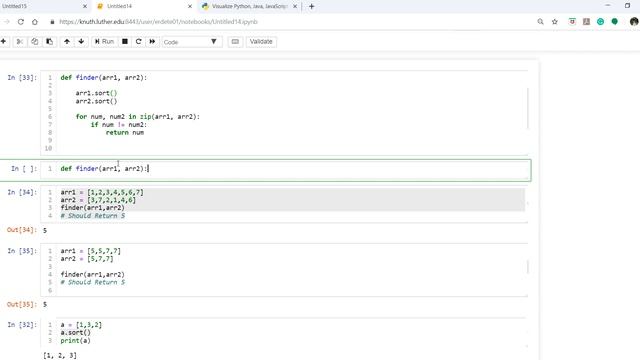Close the Visualize Python tab
Image resolution: width=640 pixels, height=360 pixels.
tap(295, 7)
